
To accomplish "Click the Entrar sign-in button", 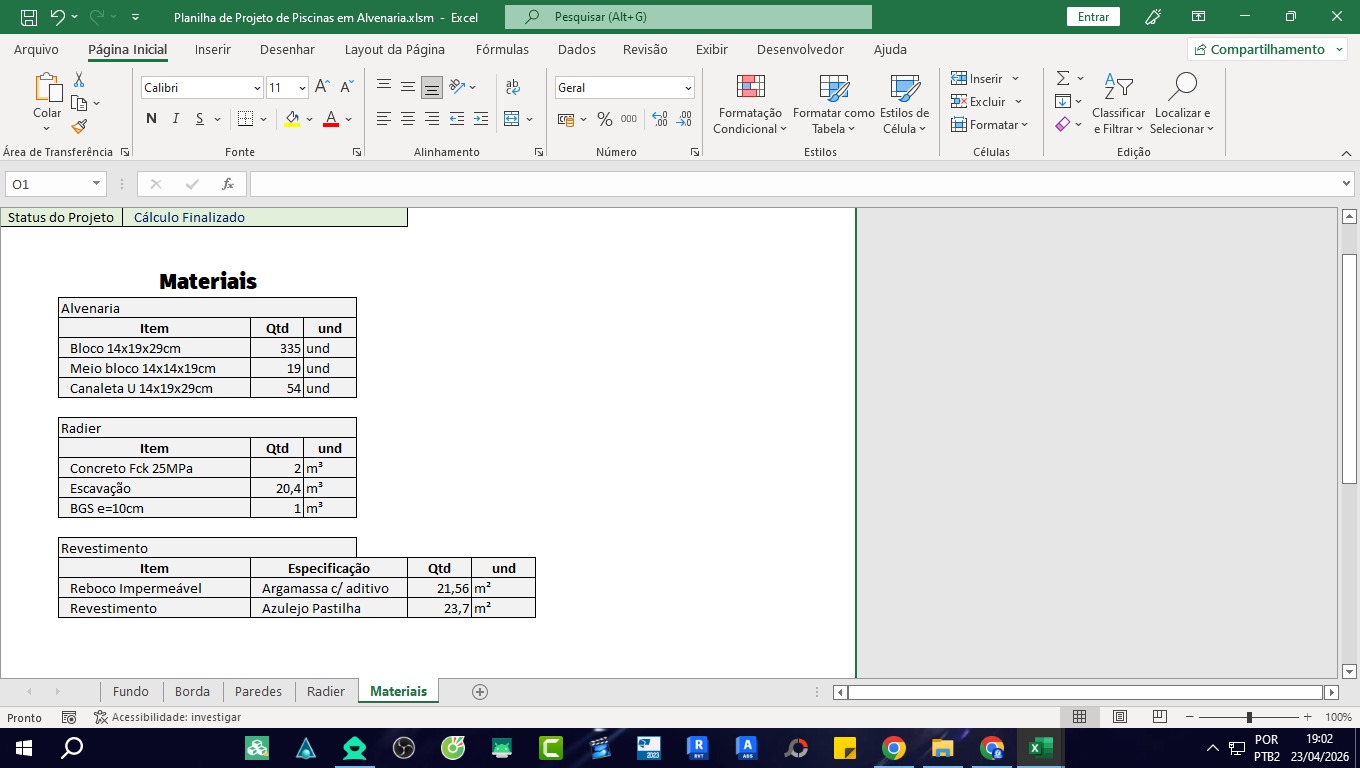I will [1093, 17].
